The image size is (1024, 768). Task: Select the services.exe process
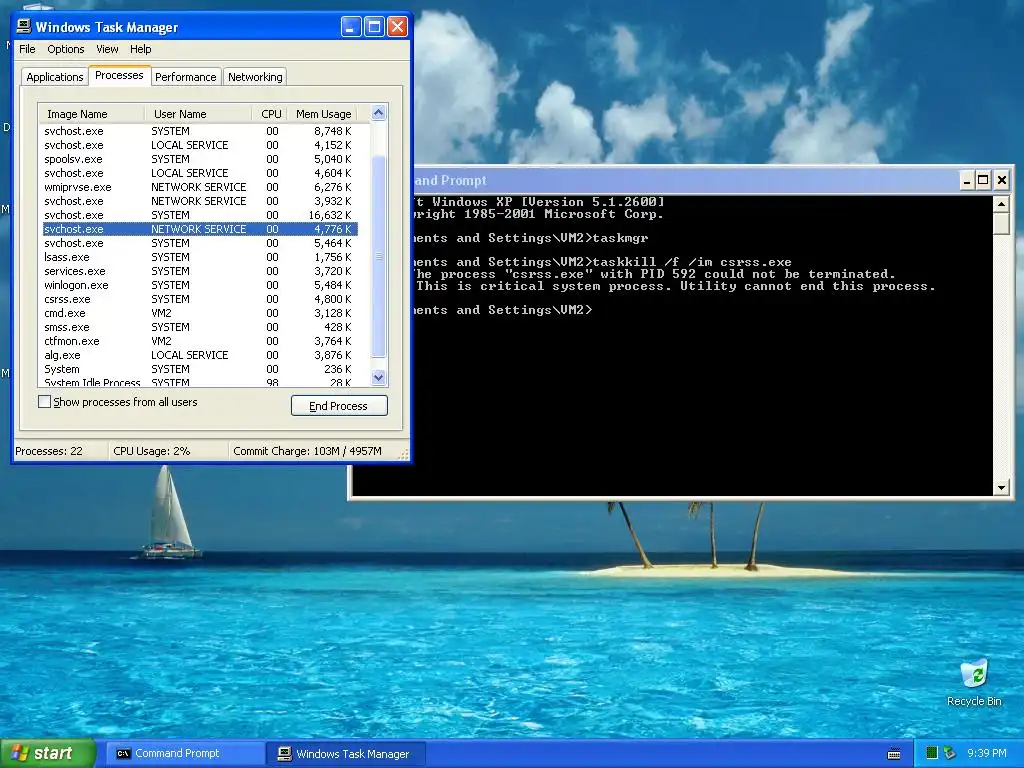click(200, 271)
